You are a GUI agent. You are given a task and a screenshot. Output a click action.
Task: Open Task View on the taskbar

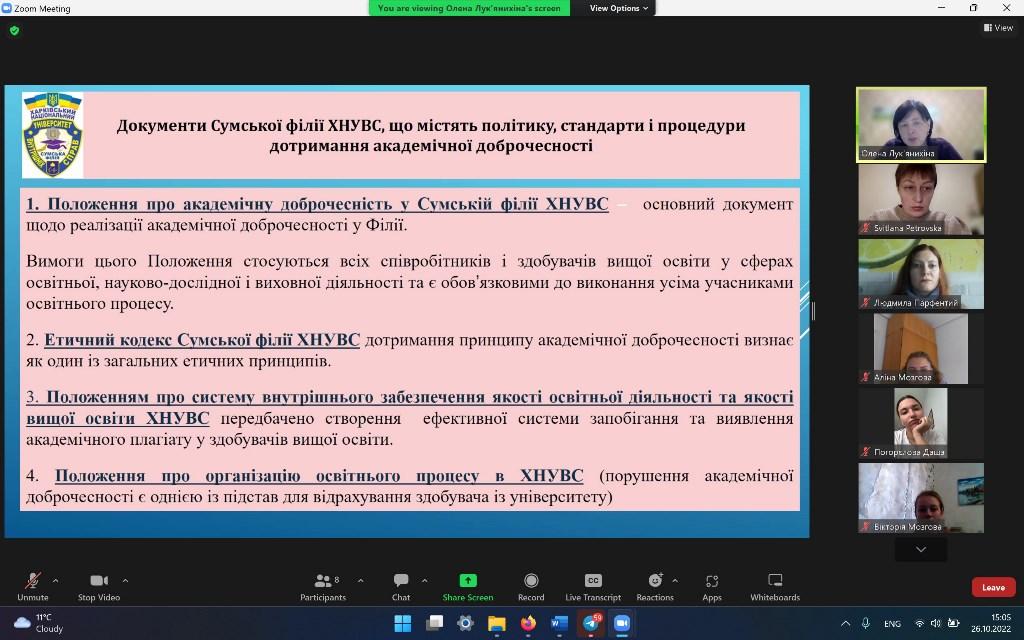(x=434, y=624)
